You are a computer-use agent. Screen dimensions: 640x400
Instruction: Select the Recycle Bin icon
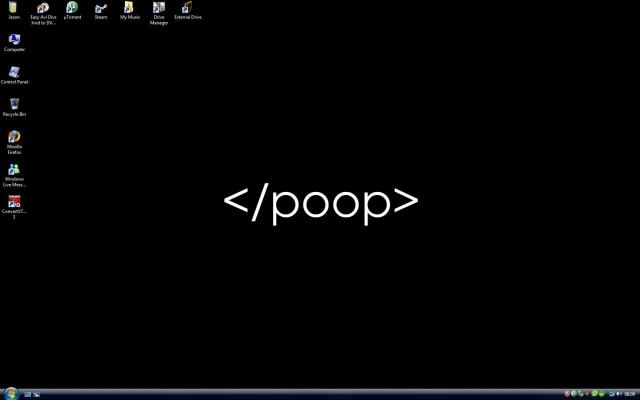click(14, 107)
